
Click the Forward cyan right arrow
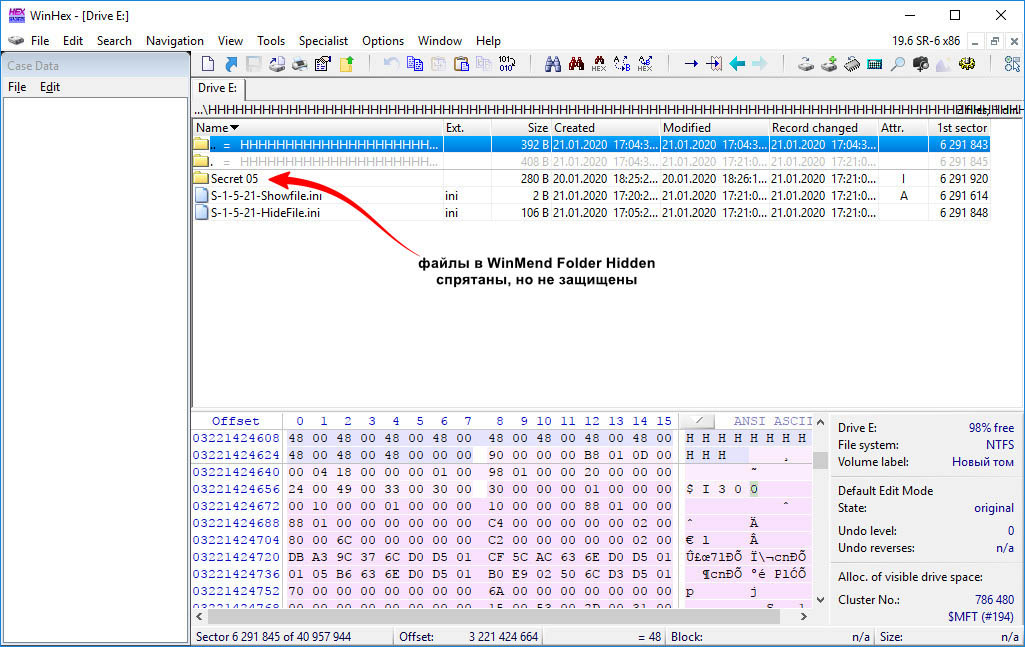760,63
